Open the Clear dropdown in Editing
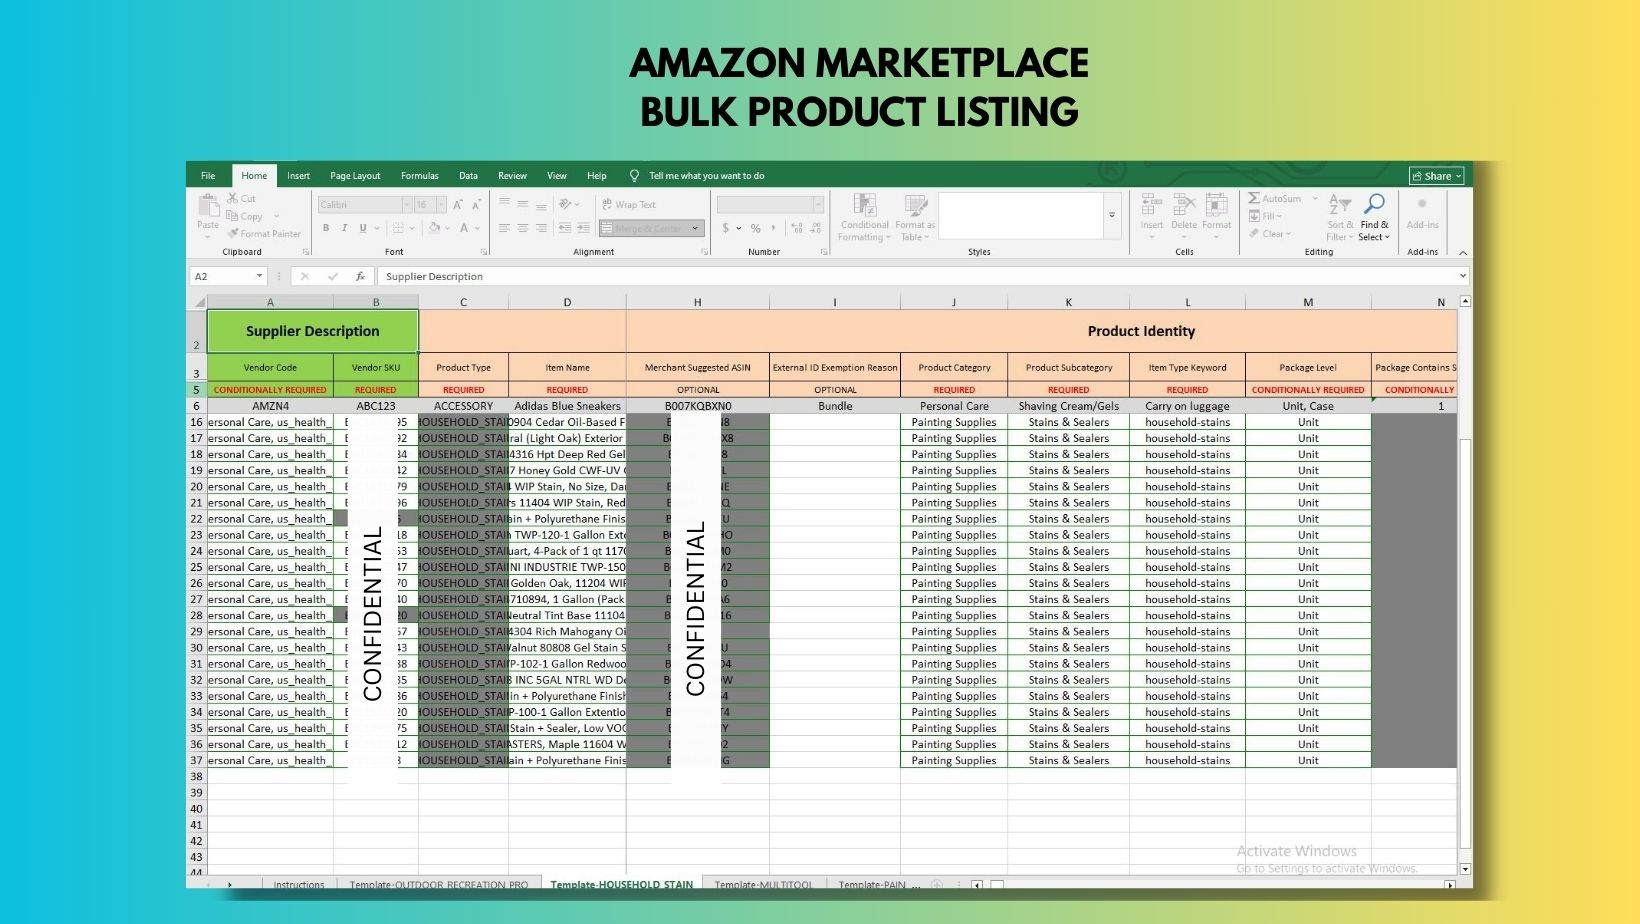This screenshot has height=924, width=1640. pyautogui.click(x=1270, y=234)
